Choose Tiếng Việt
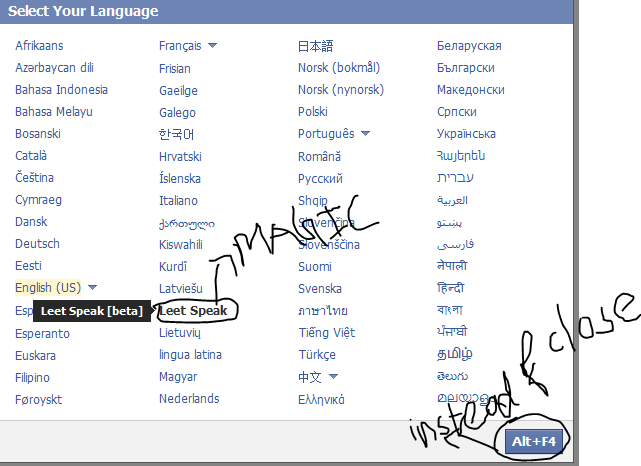The width and height of the screenshot is (641, 466). (x=327, y=333)
